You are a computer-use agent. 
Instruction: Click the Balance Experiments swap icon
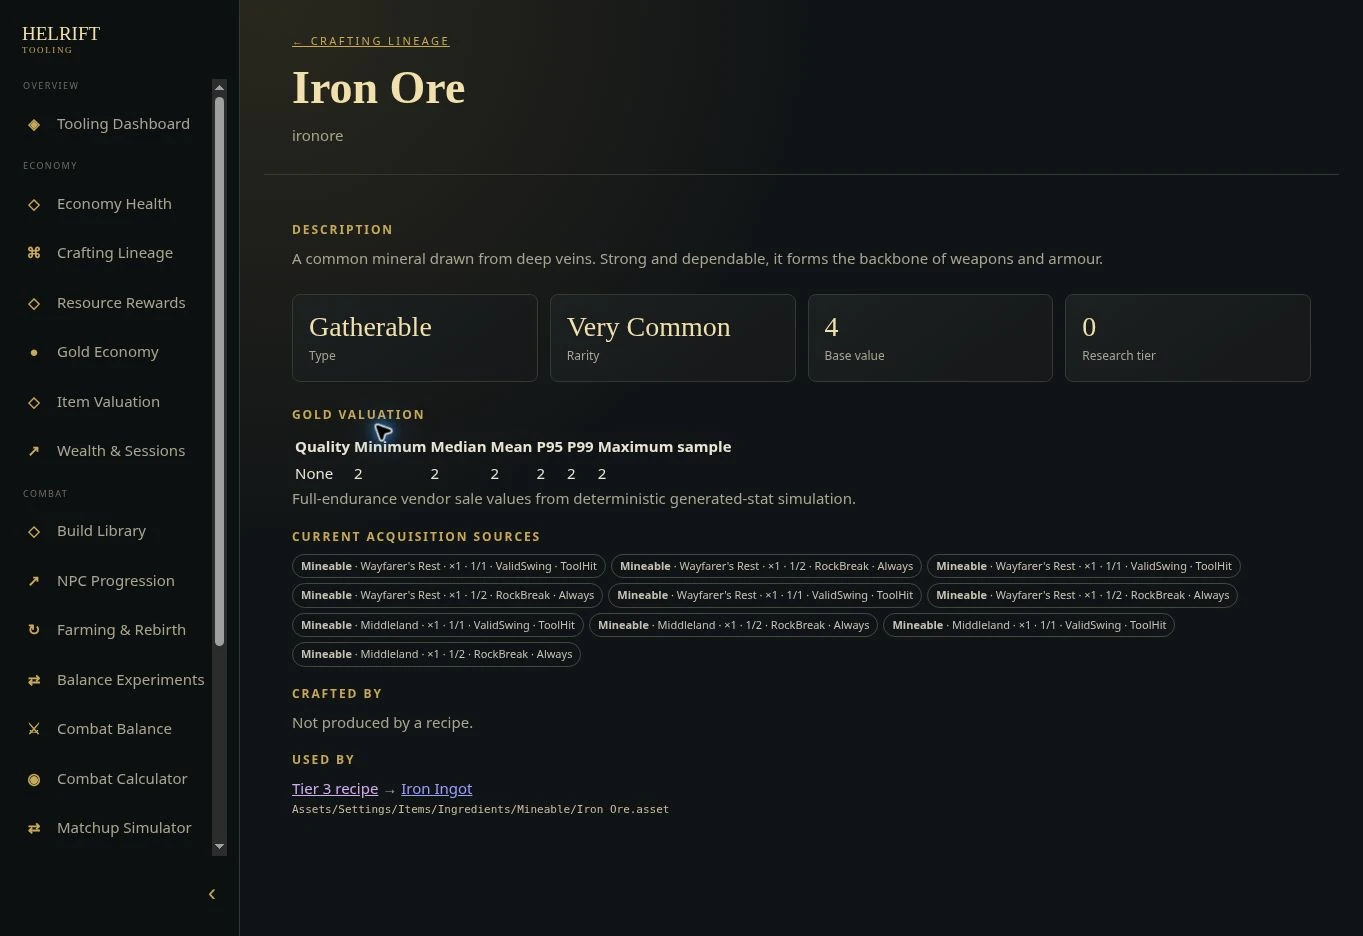[x=34, y=680]
